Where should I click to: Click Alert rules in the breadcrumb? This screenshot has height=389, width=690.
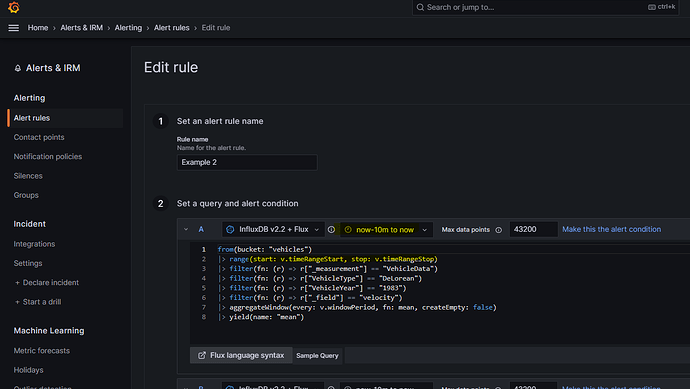pyautogui.click(x=171, y=28)
